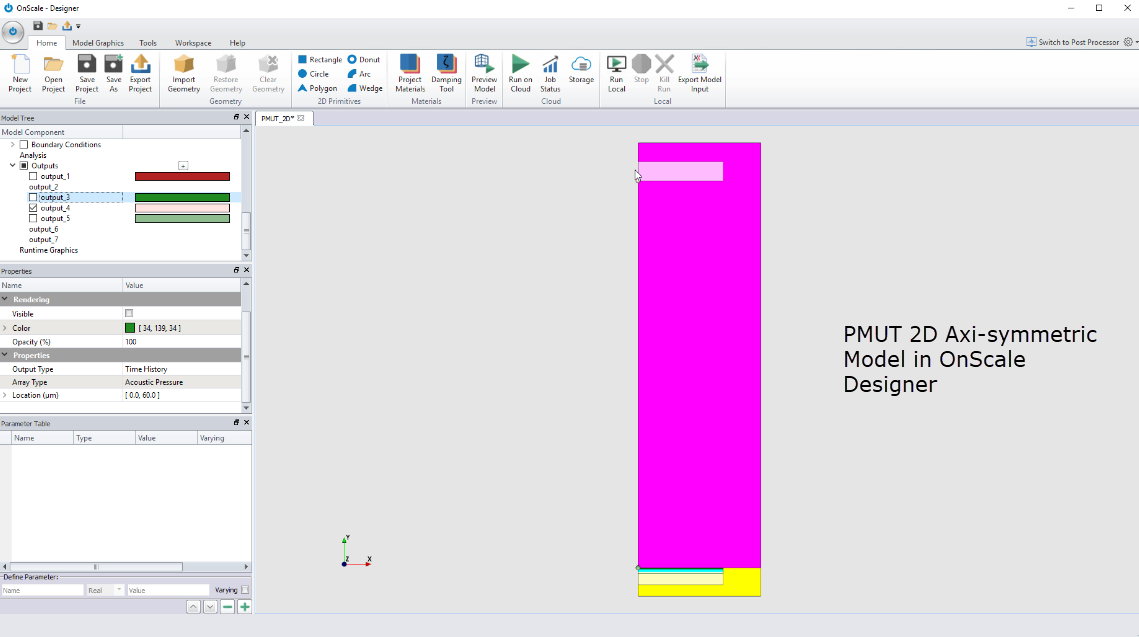1139x637 pixels.
Task: Check cloud Job Status
Action: 550,73
